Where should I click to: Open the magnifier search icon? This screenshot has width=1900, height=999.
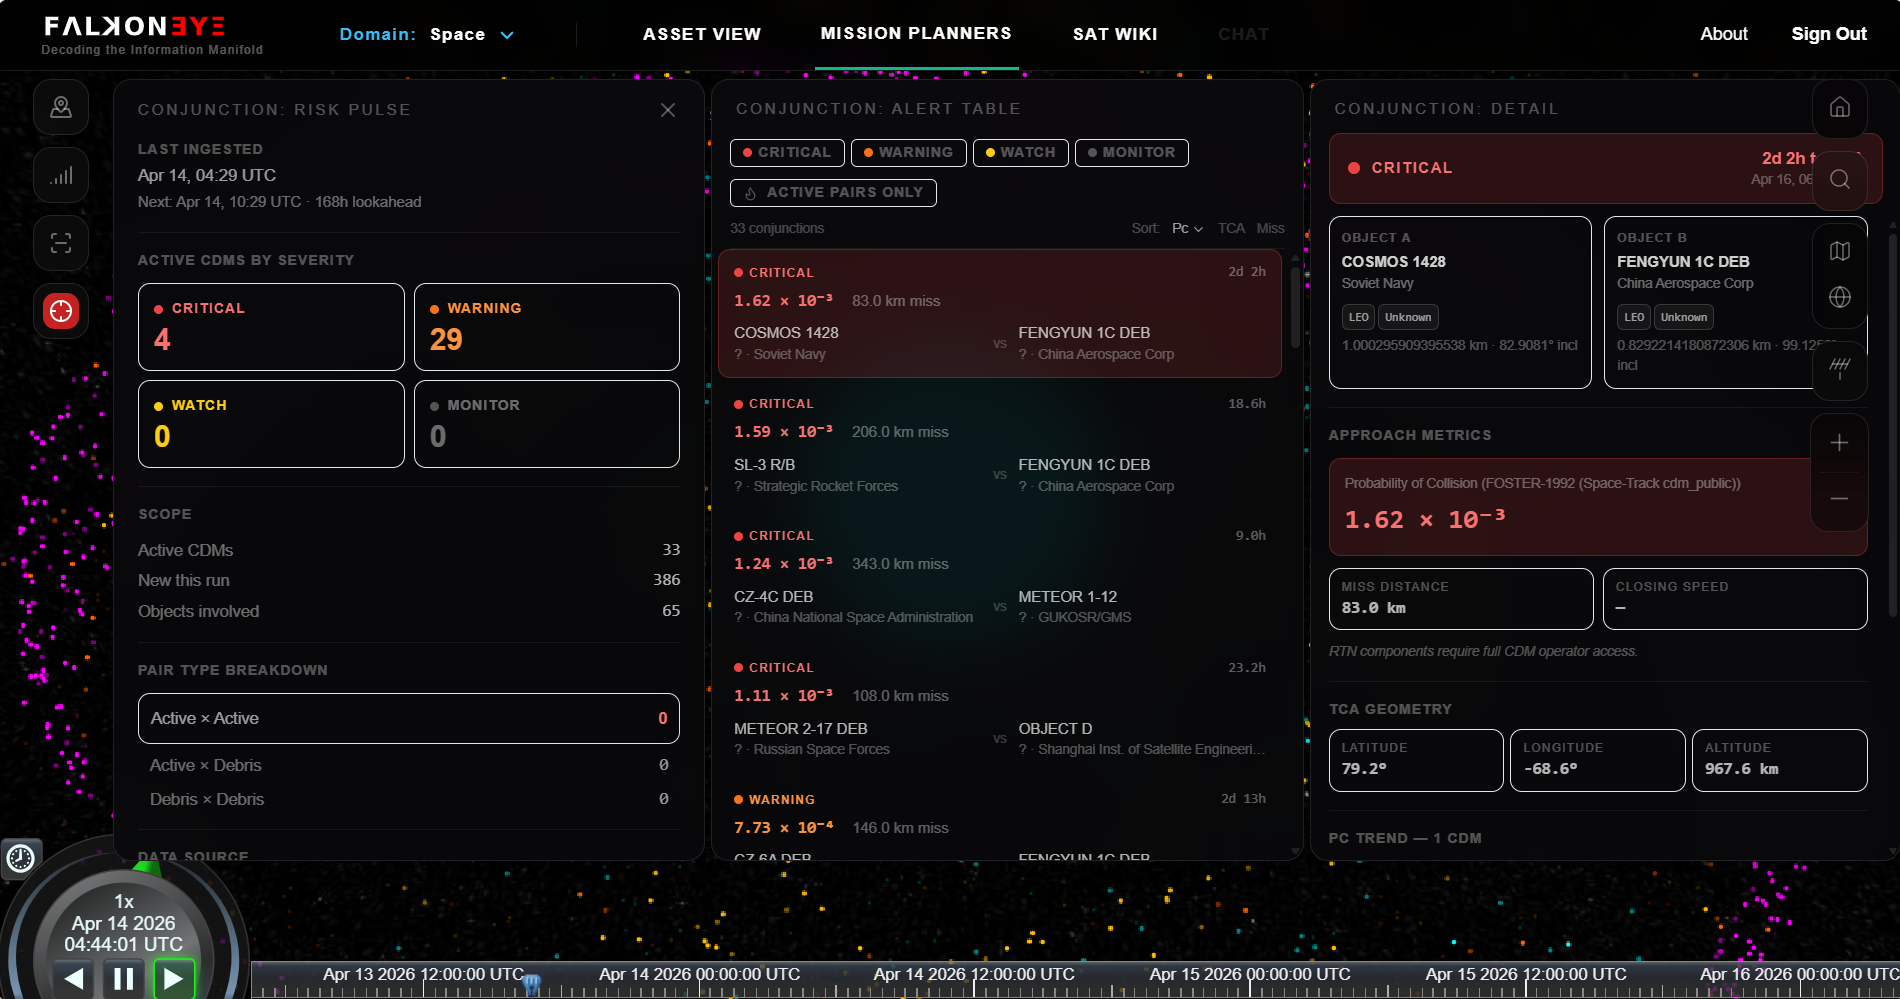(x=1840, y=179)
